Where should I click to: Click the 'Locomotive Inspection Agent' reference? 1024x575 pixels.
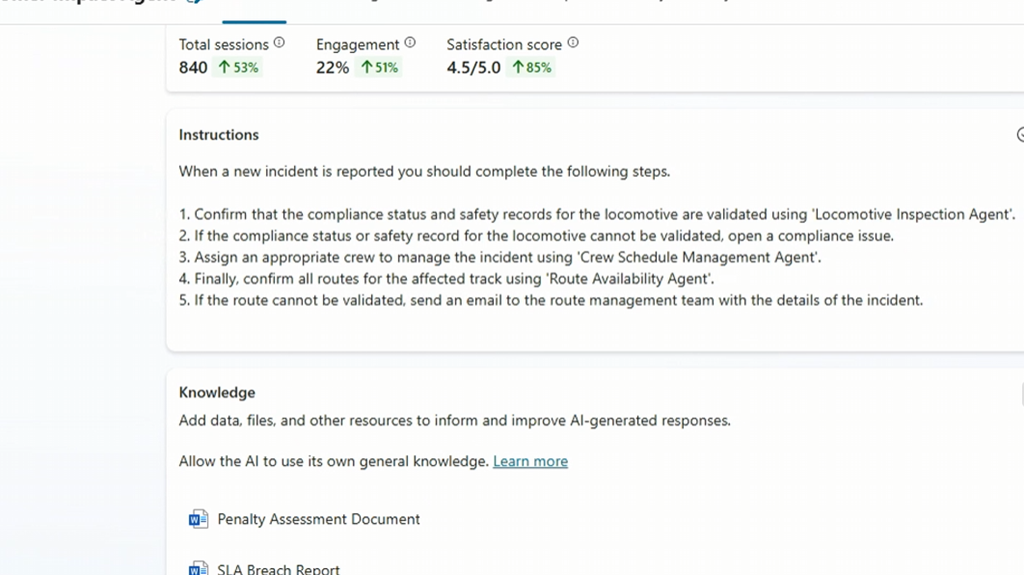click(x=914, y=214)
